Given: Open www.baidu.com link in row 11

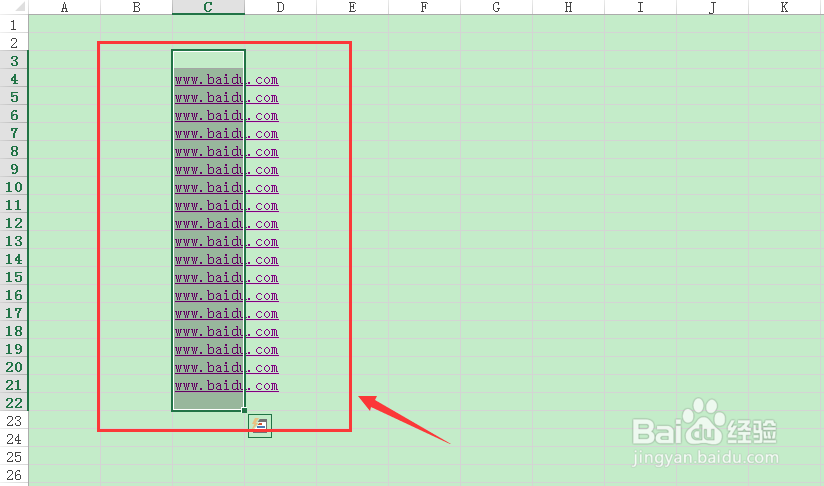Looking at the screenshot, I should click(226, 205).
